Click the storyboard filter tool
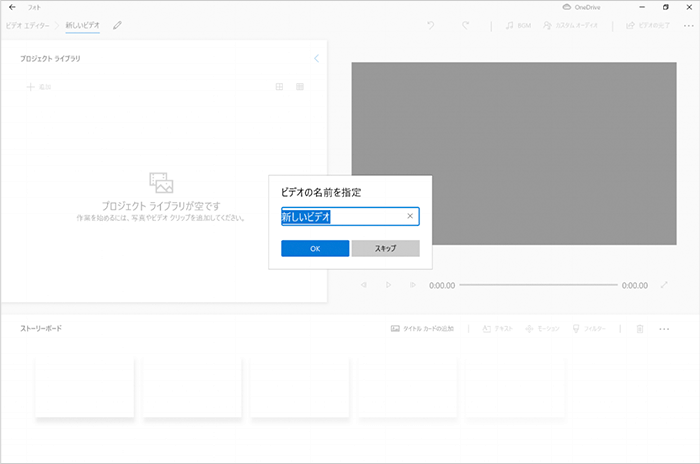This screenshot has width=700, height=464. pyautogui.click(x=589, y=329)
